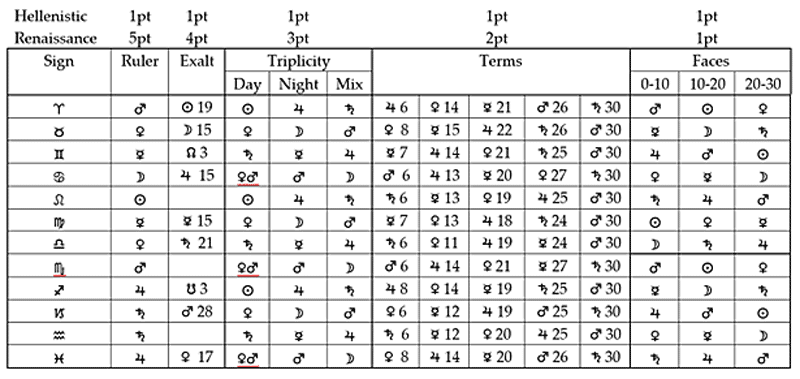Click Venus-Mars pair in Cancer's Day triplicity cell
The height and width of the screenshot is (379, 800).
[248, 176]
